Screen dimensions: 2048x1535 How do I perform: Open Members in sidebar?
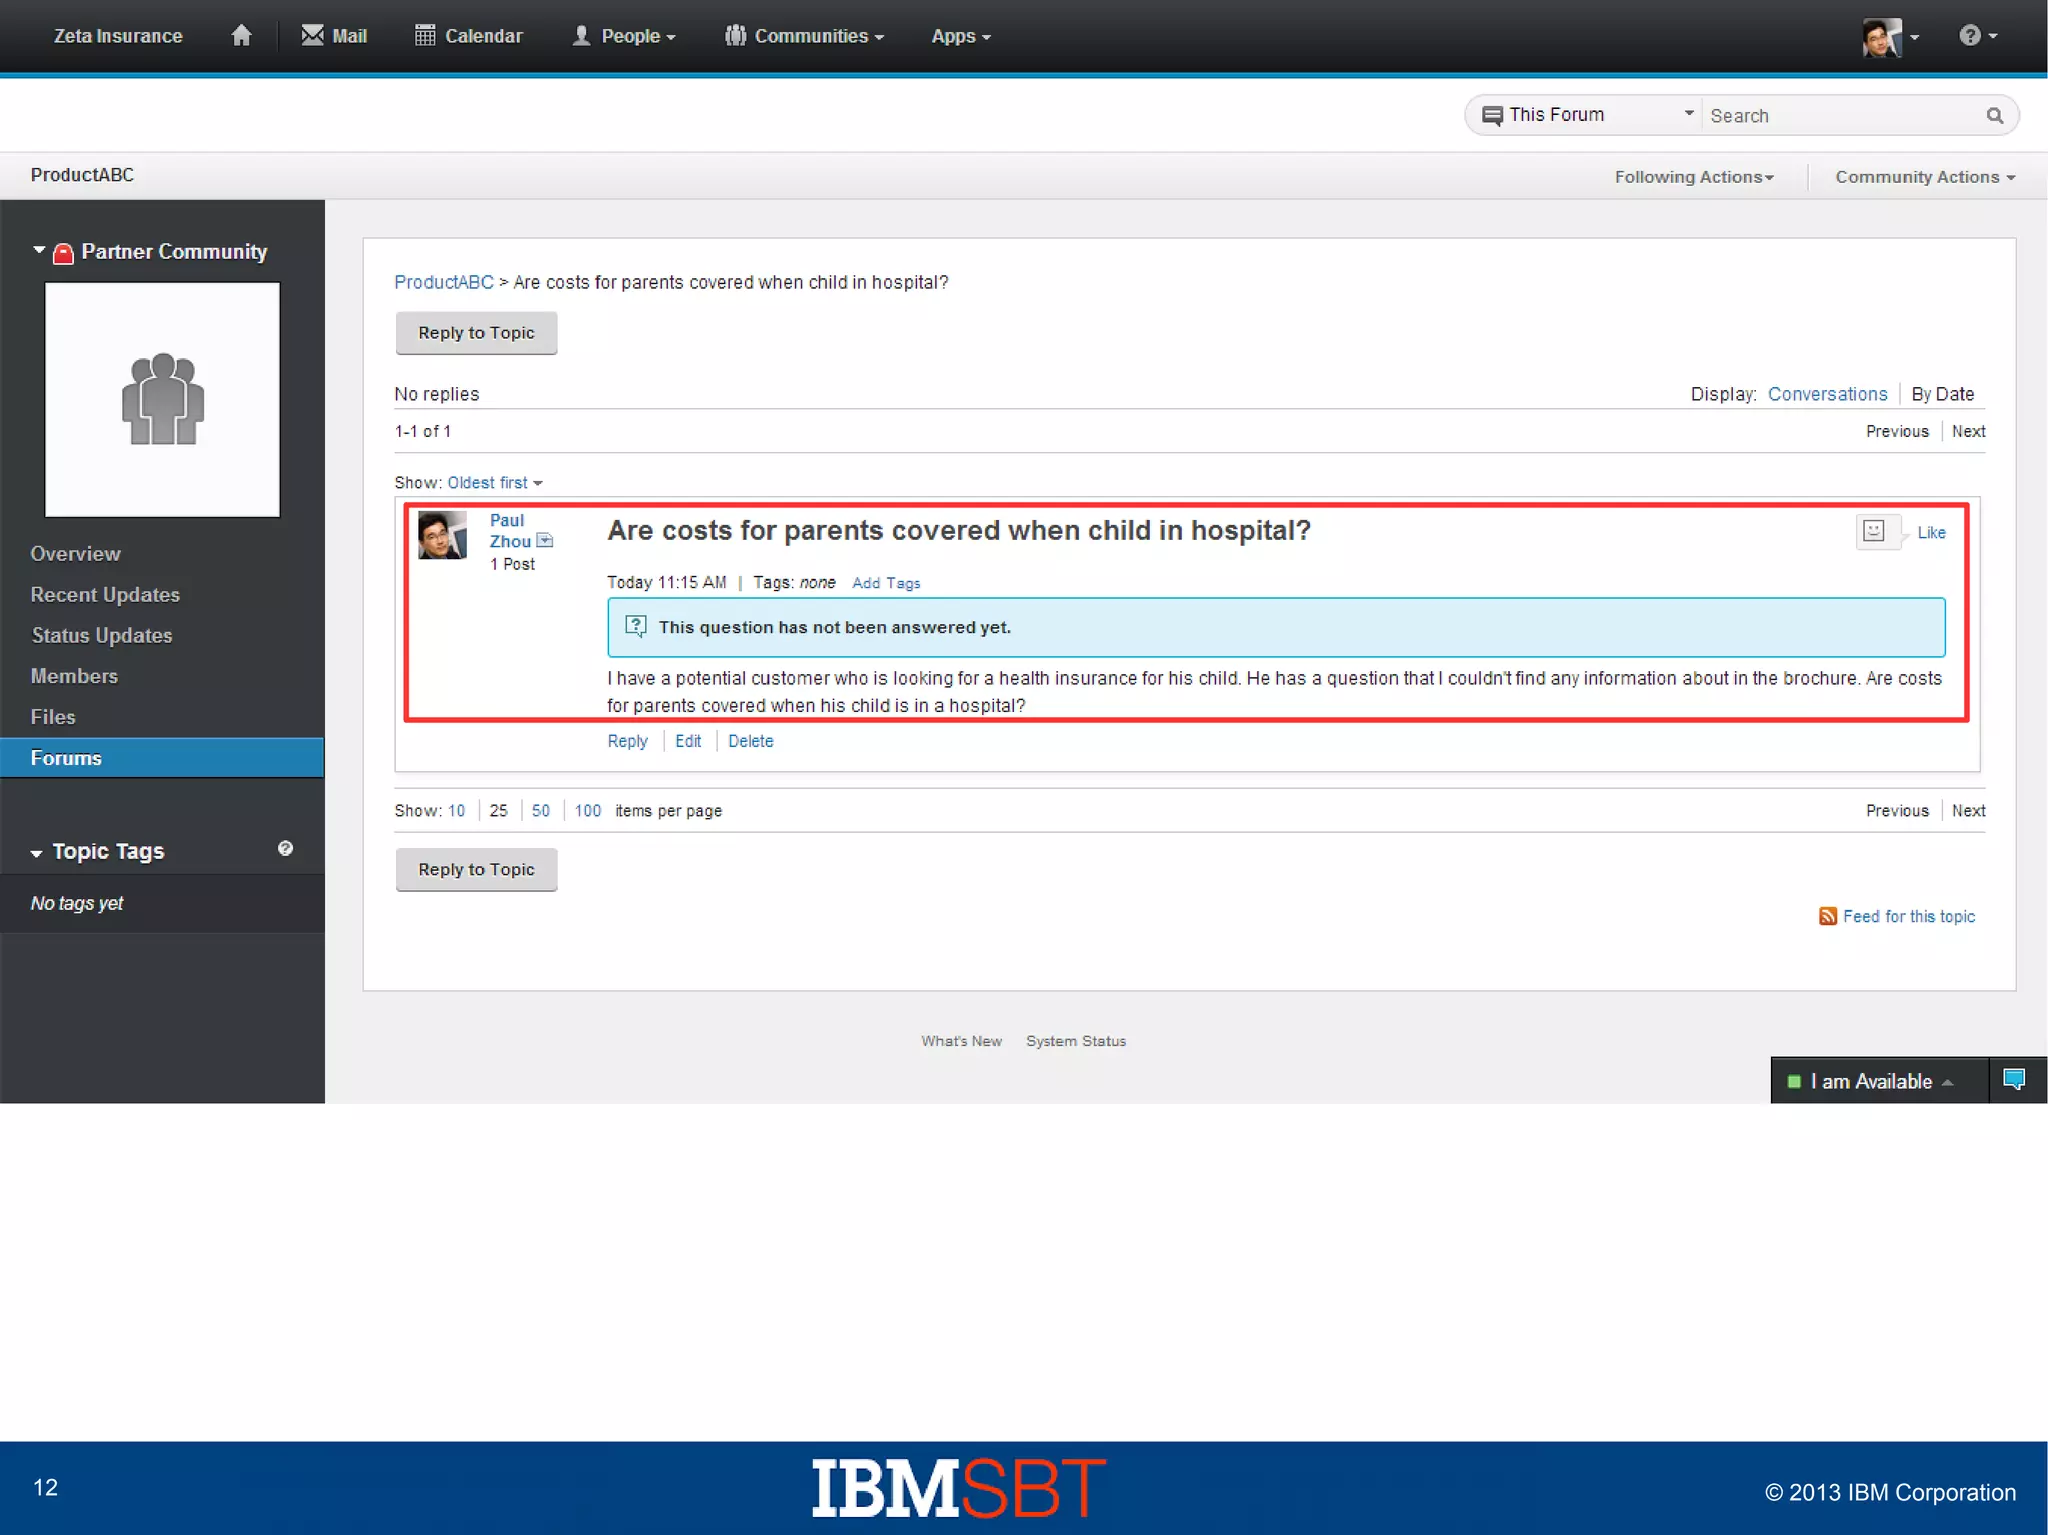[x=74, y=676]
